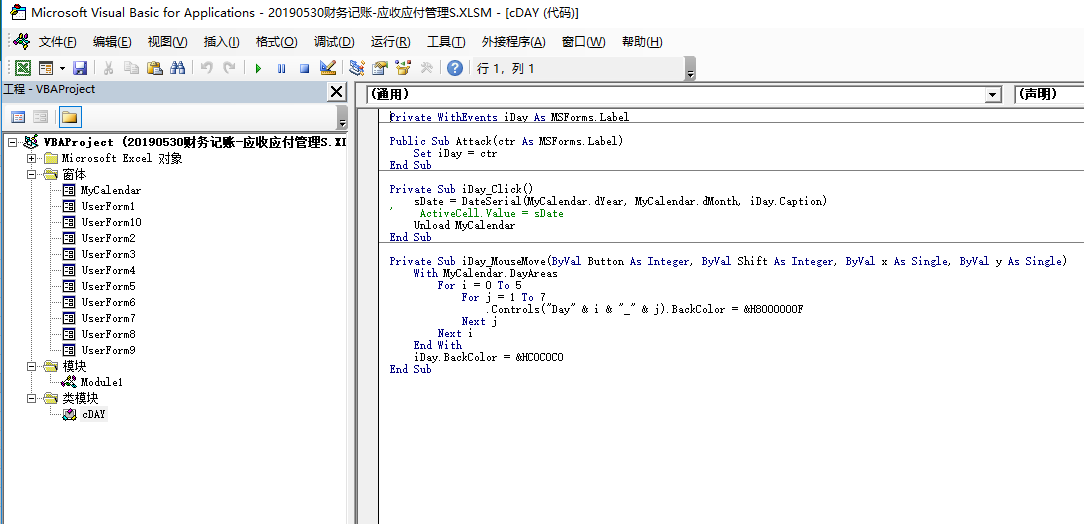Screen dimensions: 1084x524
Task: Open the 插入(I) menu
Action: (x=222, y=42)
